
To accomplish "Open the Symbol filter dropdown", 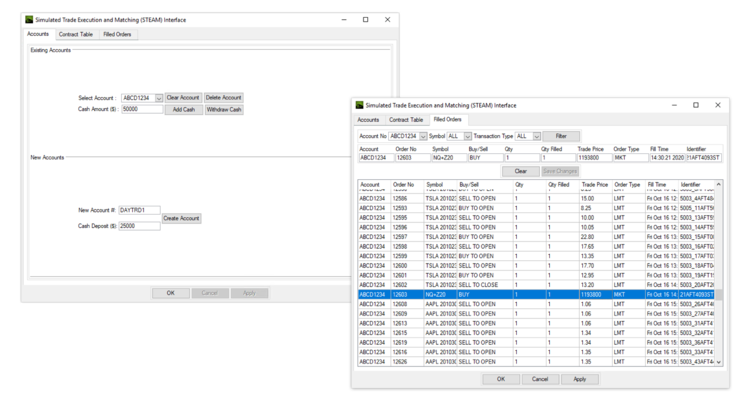I will (468, 136).
